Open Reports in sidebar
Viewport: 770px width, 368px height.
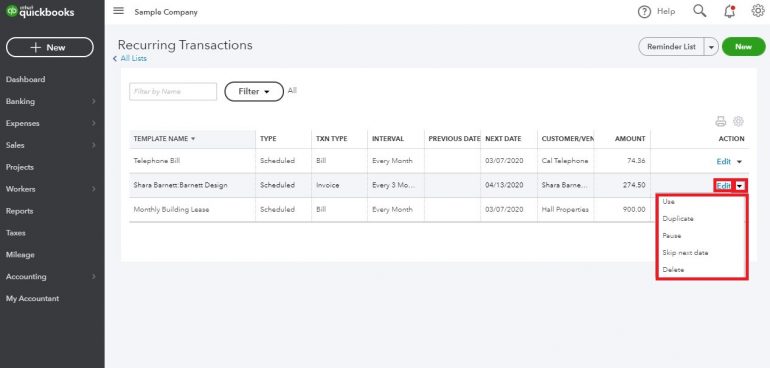[19, 211]
